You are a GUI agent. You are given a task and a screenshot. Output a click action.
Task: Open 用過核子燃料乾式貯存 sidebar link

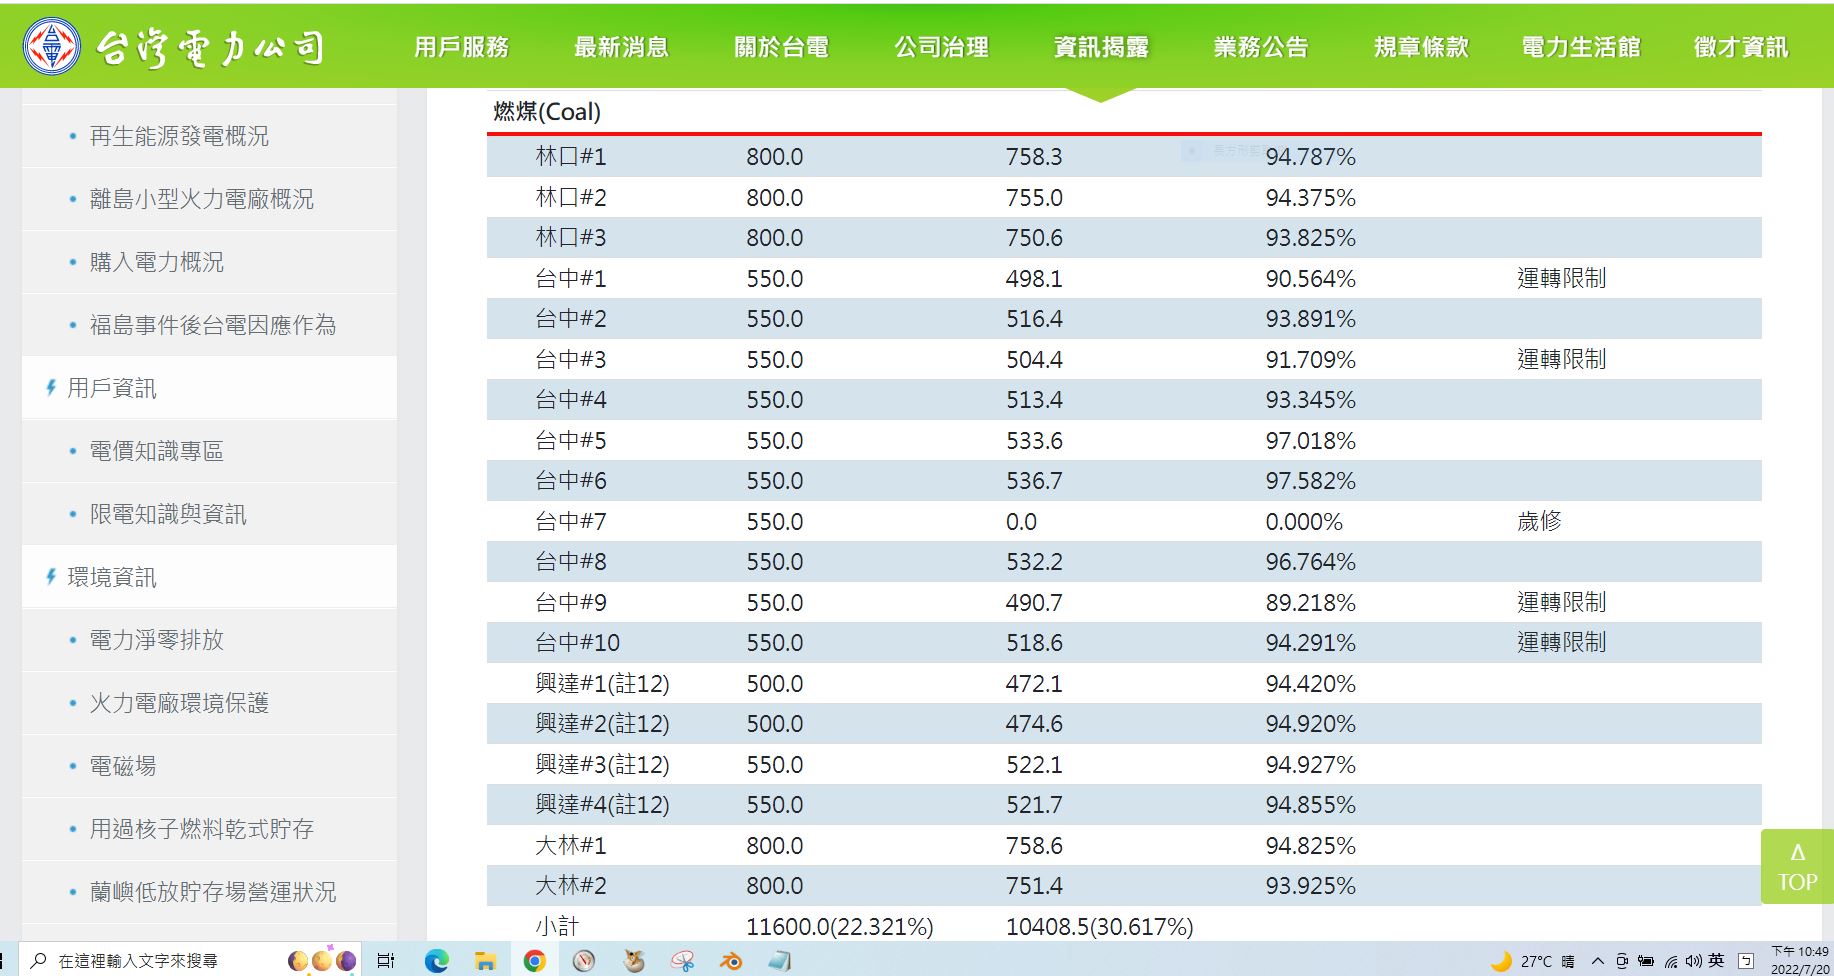pyautogui.click(x=201, y=829)
